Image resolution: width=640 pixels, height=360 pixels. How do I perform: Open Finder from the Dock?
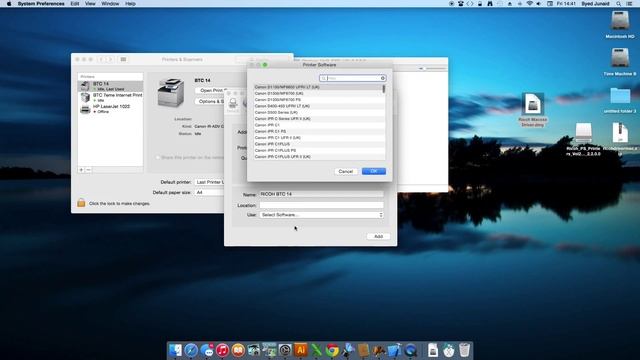tap(176, 350)
